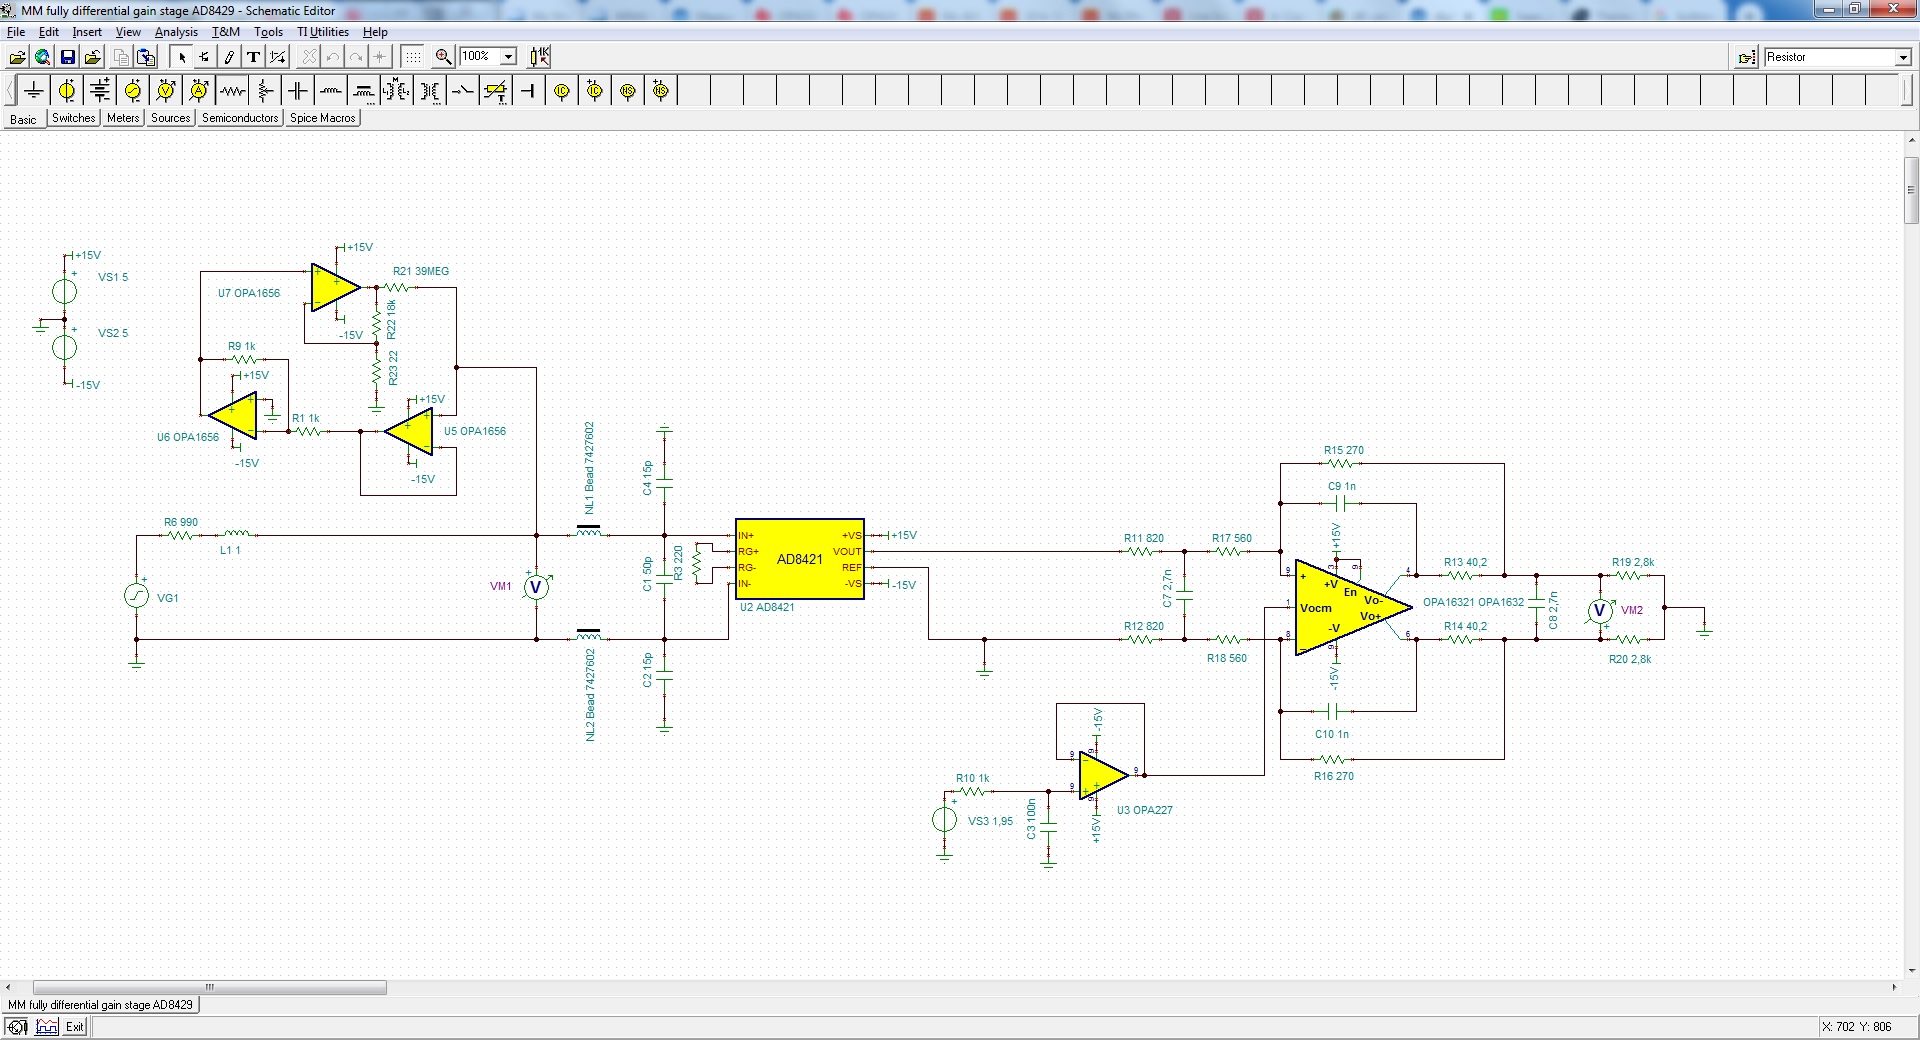The image size is (1920, 1040).
Task: Open the zoom percentage dropdown
Action: coord(508,57)
